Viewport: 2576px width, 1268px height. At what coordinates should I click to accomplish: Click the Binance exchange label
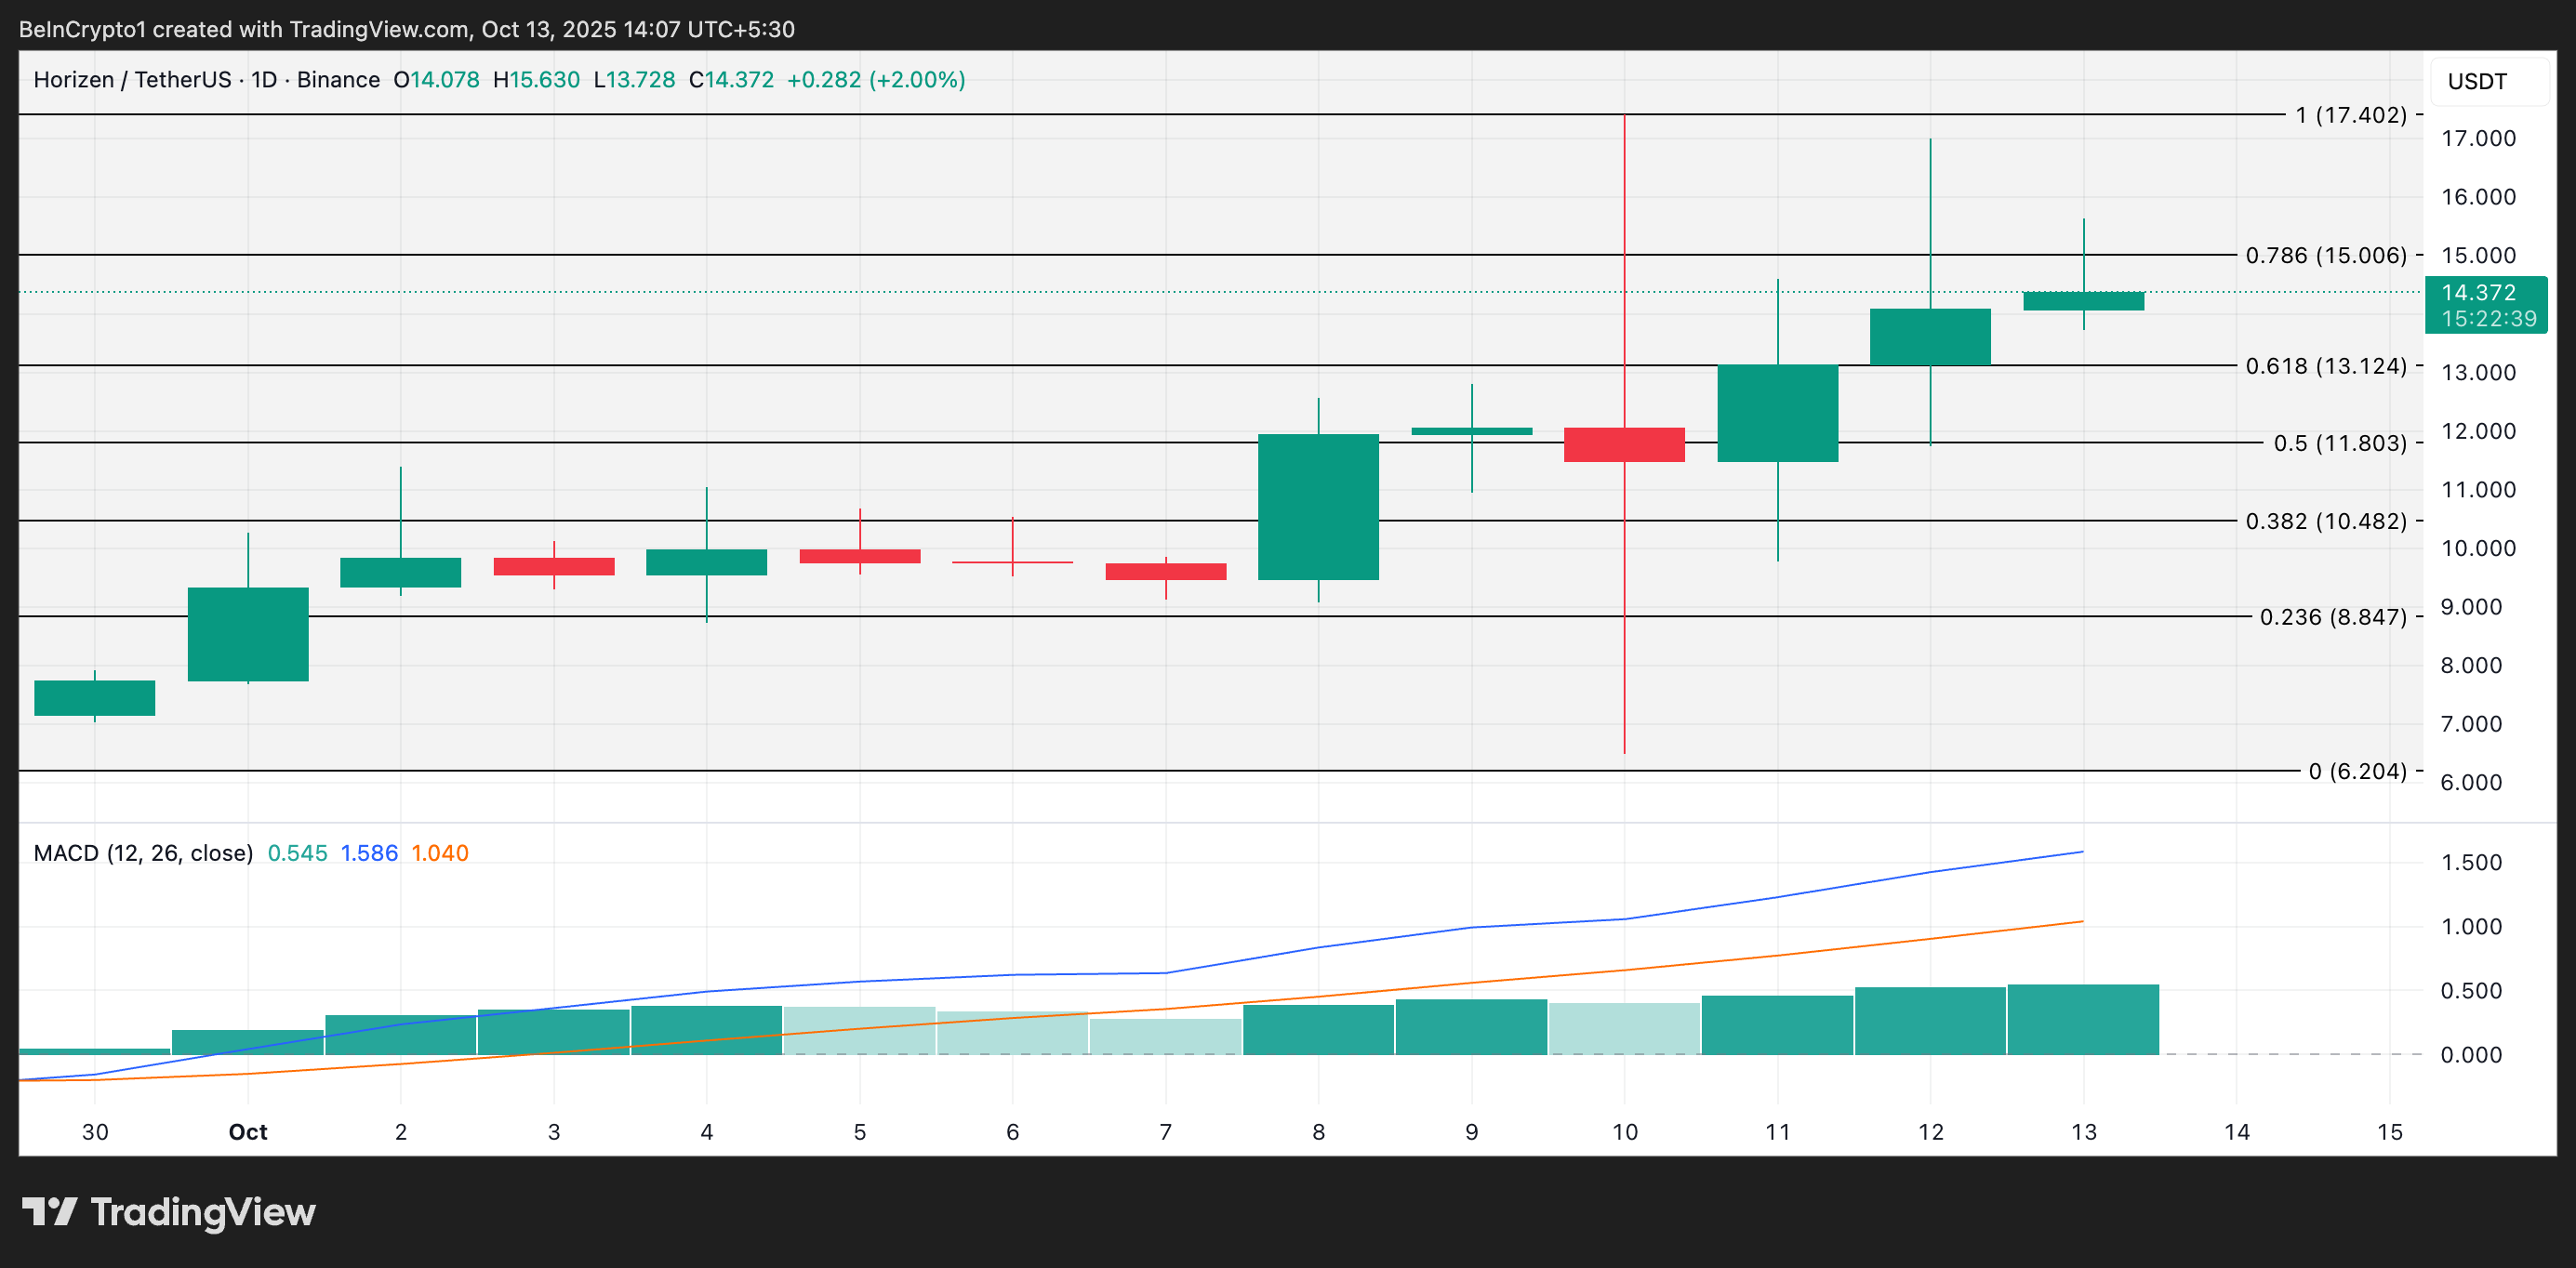pos(340,80)
